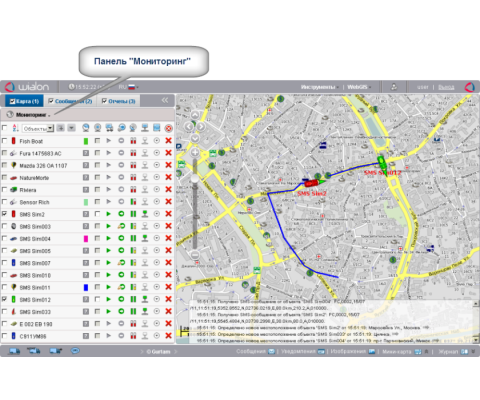Click the red circle-X header icon to clear list
Screen dimensions: 480x400
click(x=169, y=128)
